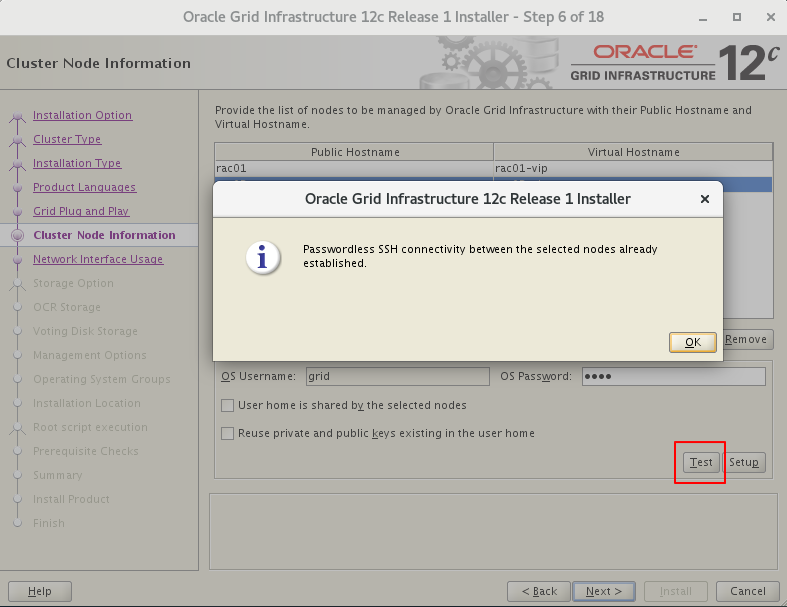Screen dimensions: 787x607
Task: Click the Storage Option step marker icon
Action: [18, 284]
